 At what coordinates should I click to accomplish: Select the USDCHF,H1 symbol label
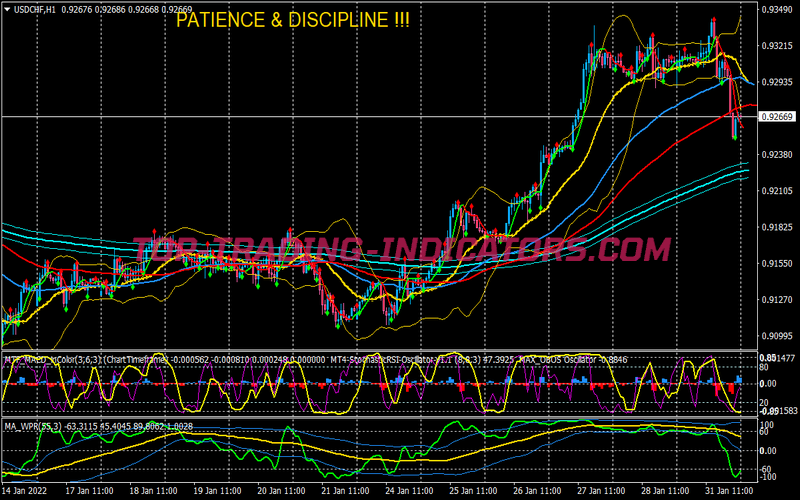[35, 10]
